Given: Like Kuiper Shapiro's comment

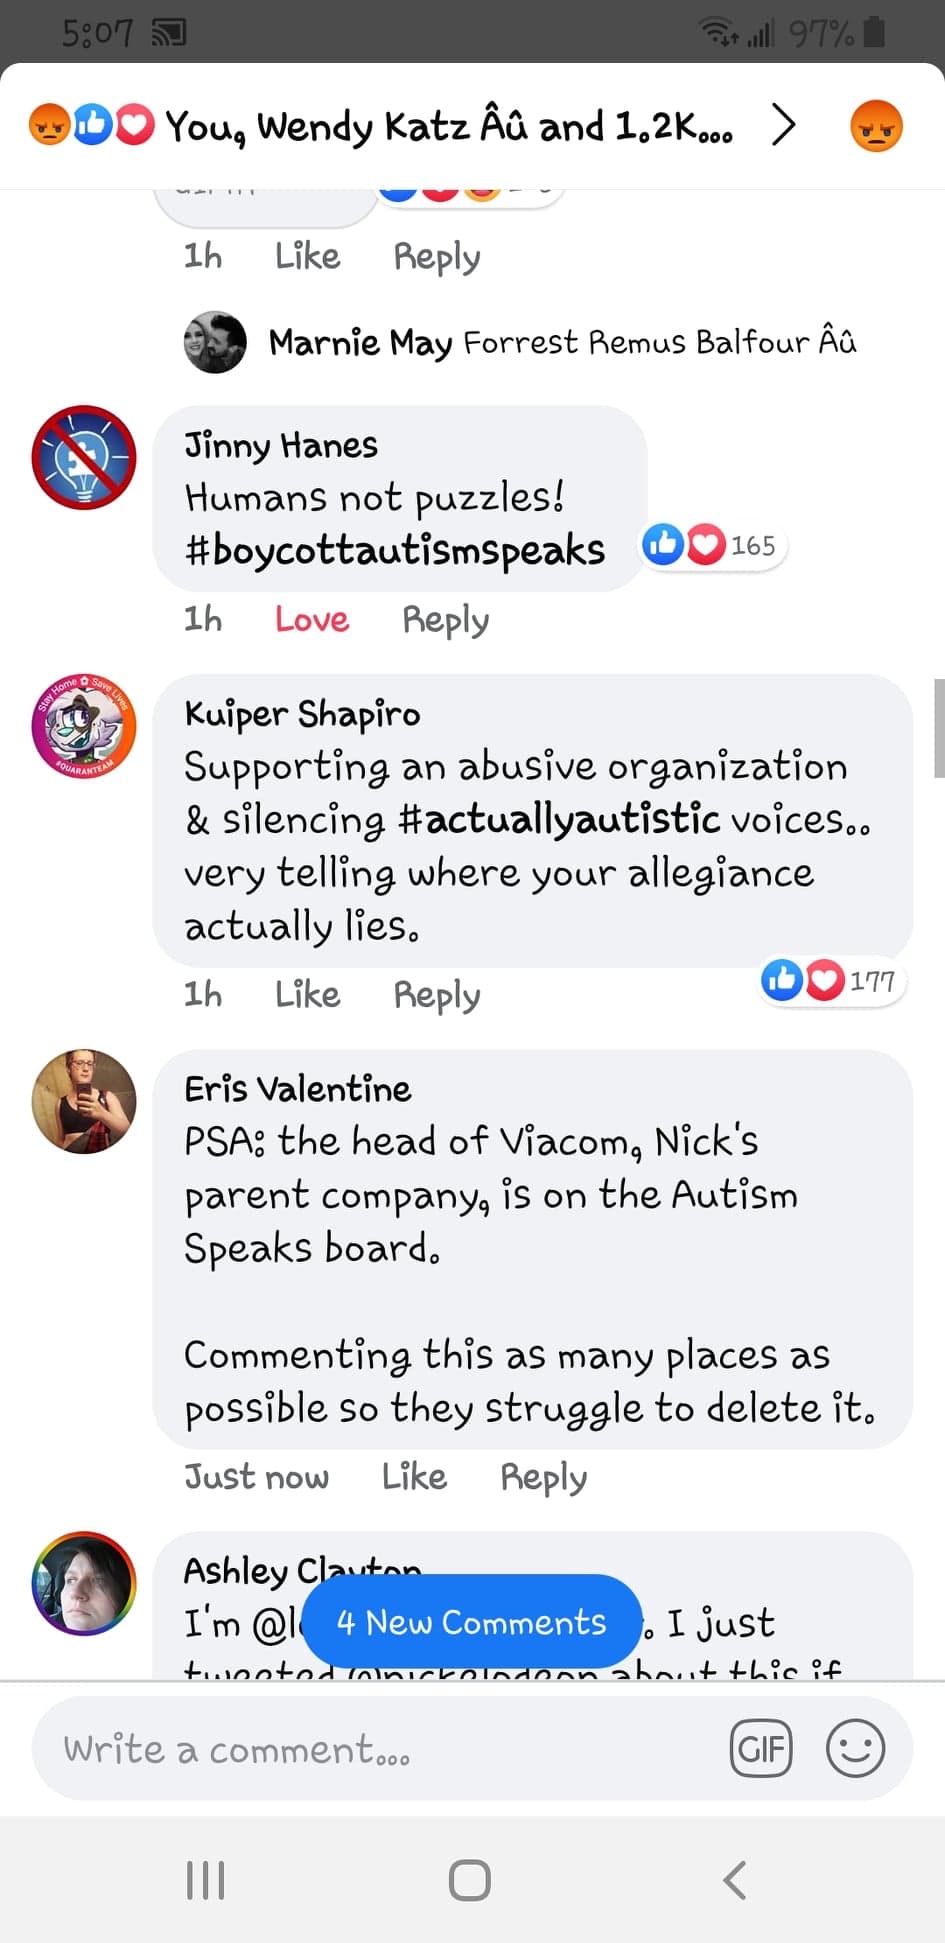Looking at the screenshot, I should [307, 995].
